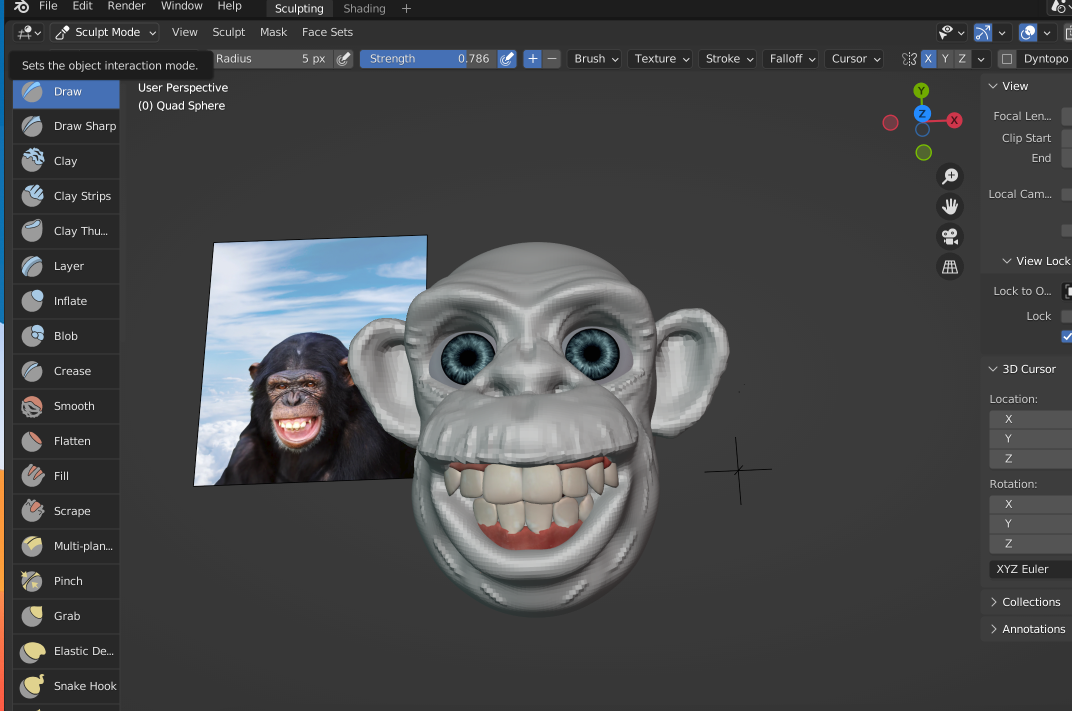Toggle X axis symmetry
The height and width of the screenshot is (711, 1072).
pyautogui.click(x=928, y=59)
